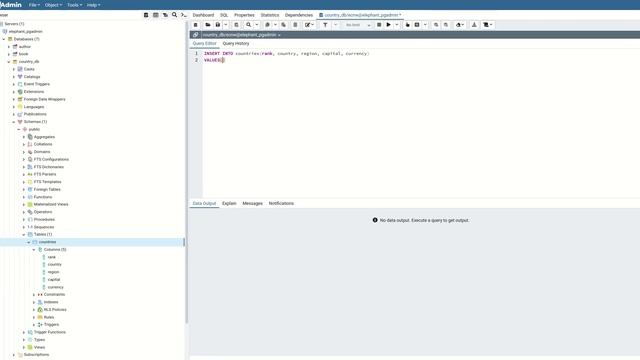Click the Stop query square icon
640x360 pixels.
click(379, 25)
